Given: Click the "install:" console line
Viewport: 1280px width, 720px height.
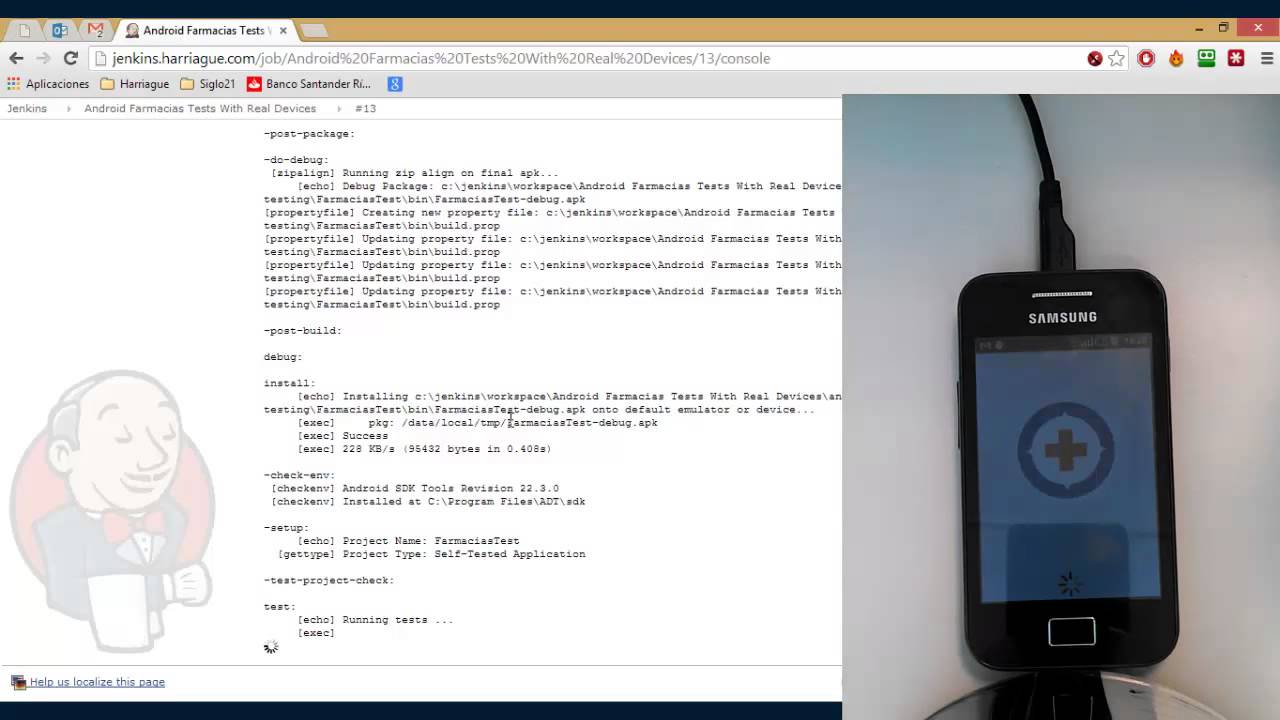Looking at the screenshot, I should tap(290, 383).
